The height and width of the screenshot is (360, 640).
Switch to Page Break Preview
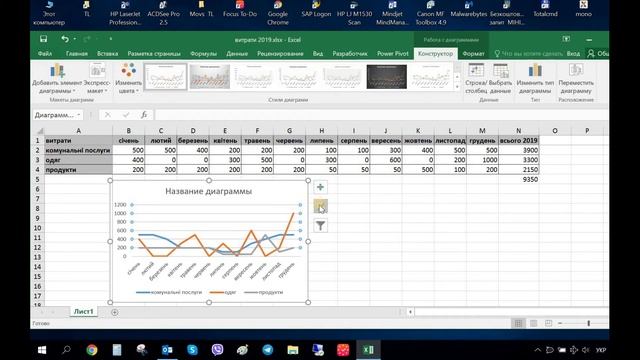[548, 323]
